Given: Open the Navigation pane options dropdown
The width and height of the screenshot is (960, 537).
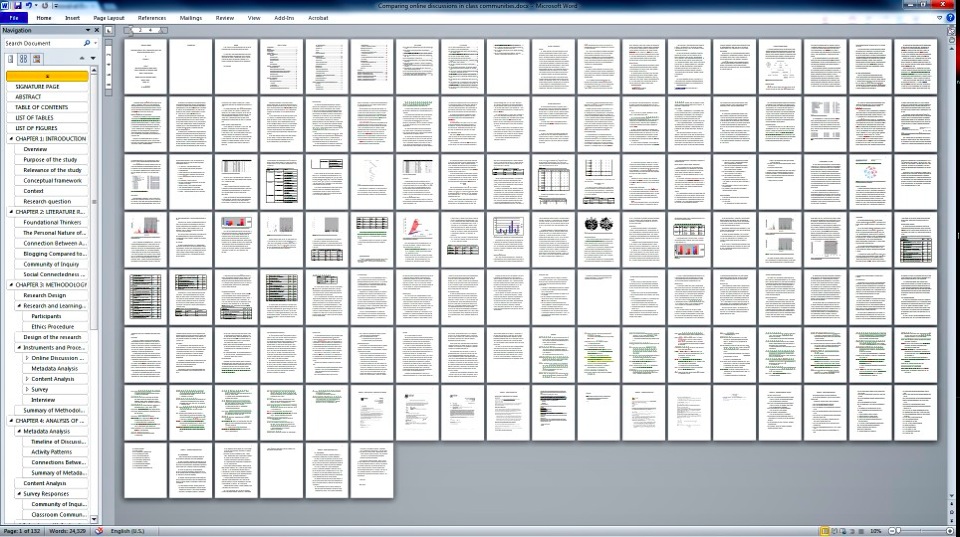Looking at the screenshot, I should click(x=88, y=30).
